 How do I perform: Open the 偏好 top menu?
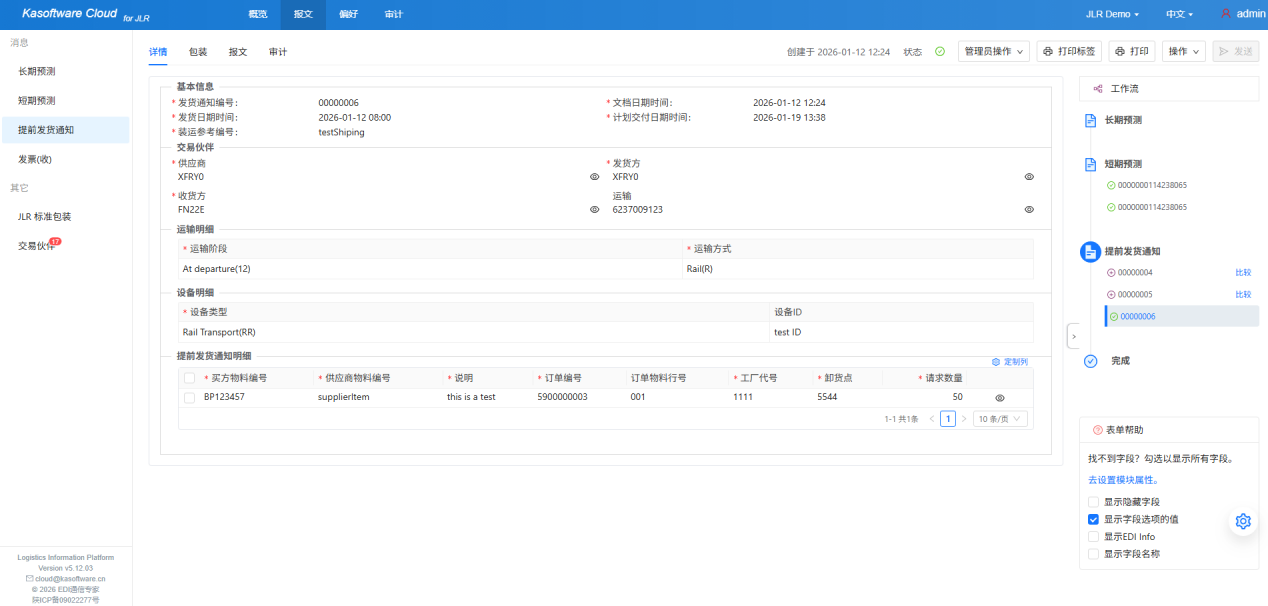(348, 14)
